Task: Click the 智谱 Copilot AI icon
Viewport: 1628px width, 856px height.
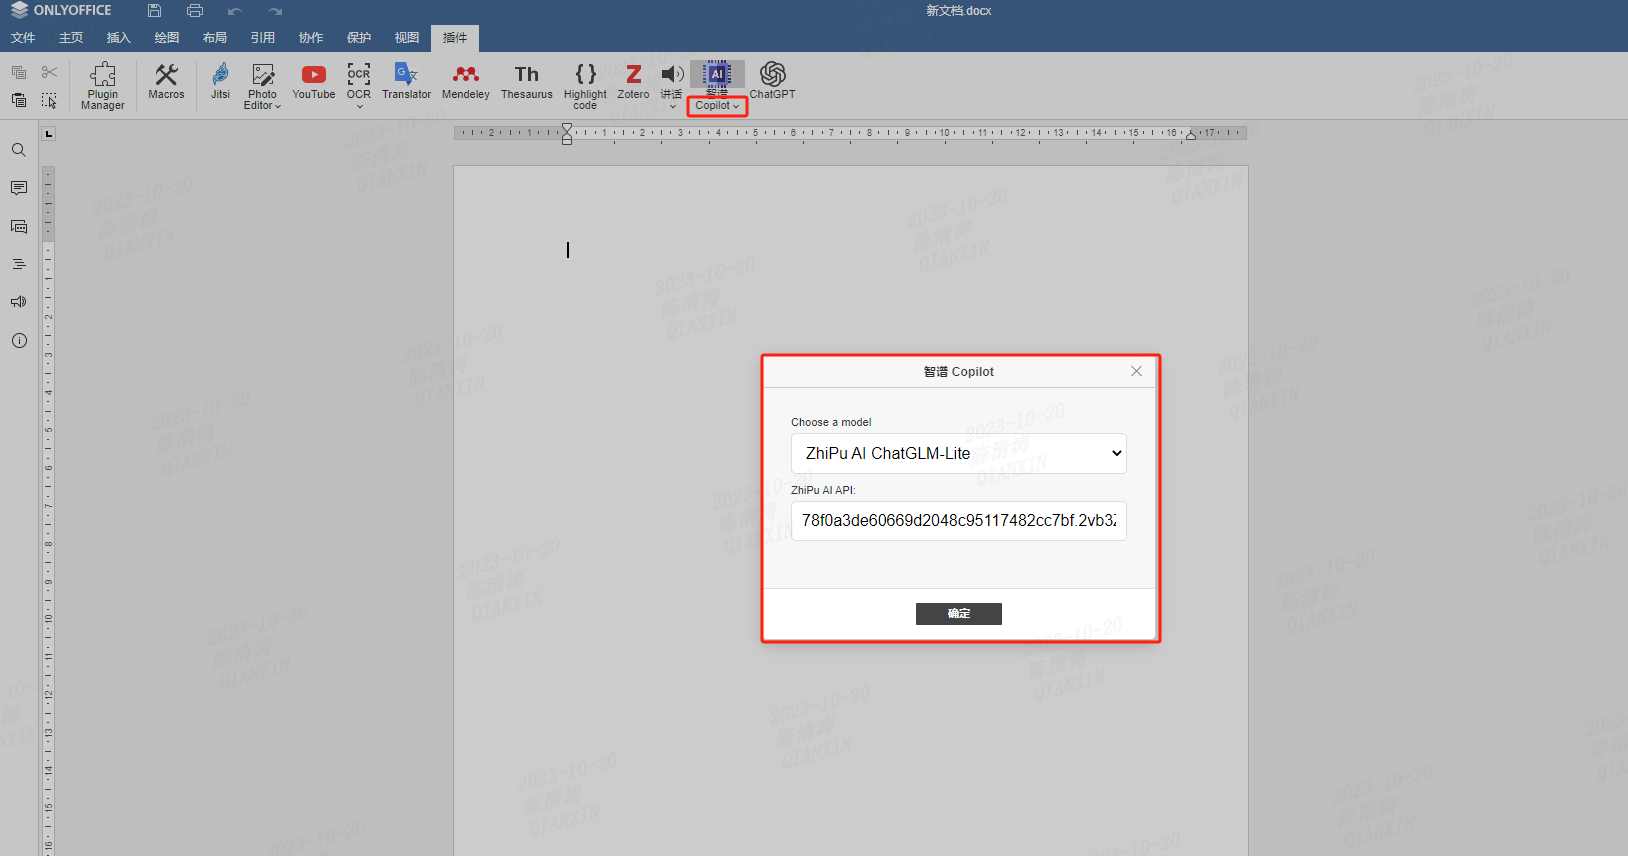Action: click(717, 74)
